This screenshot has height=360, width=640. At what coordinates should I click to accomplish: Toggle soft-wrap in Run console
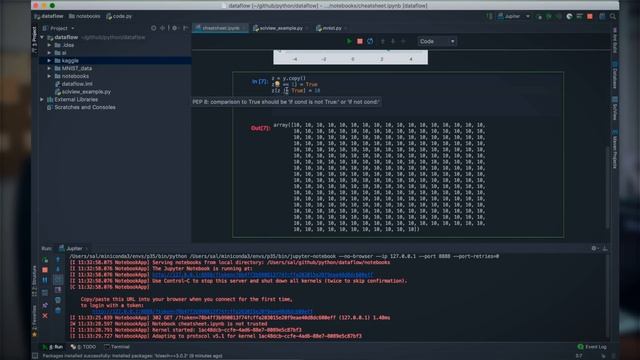[x=58, y=280]
